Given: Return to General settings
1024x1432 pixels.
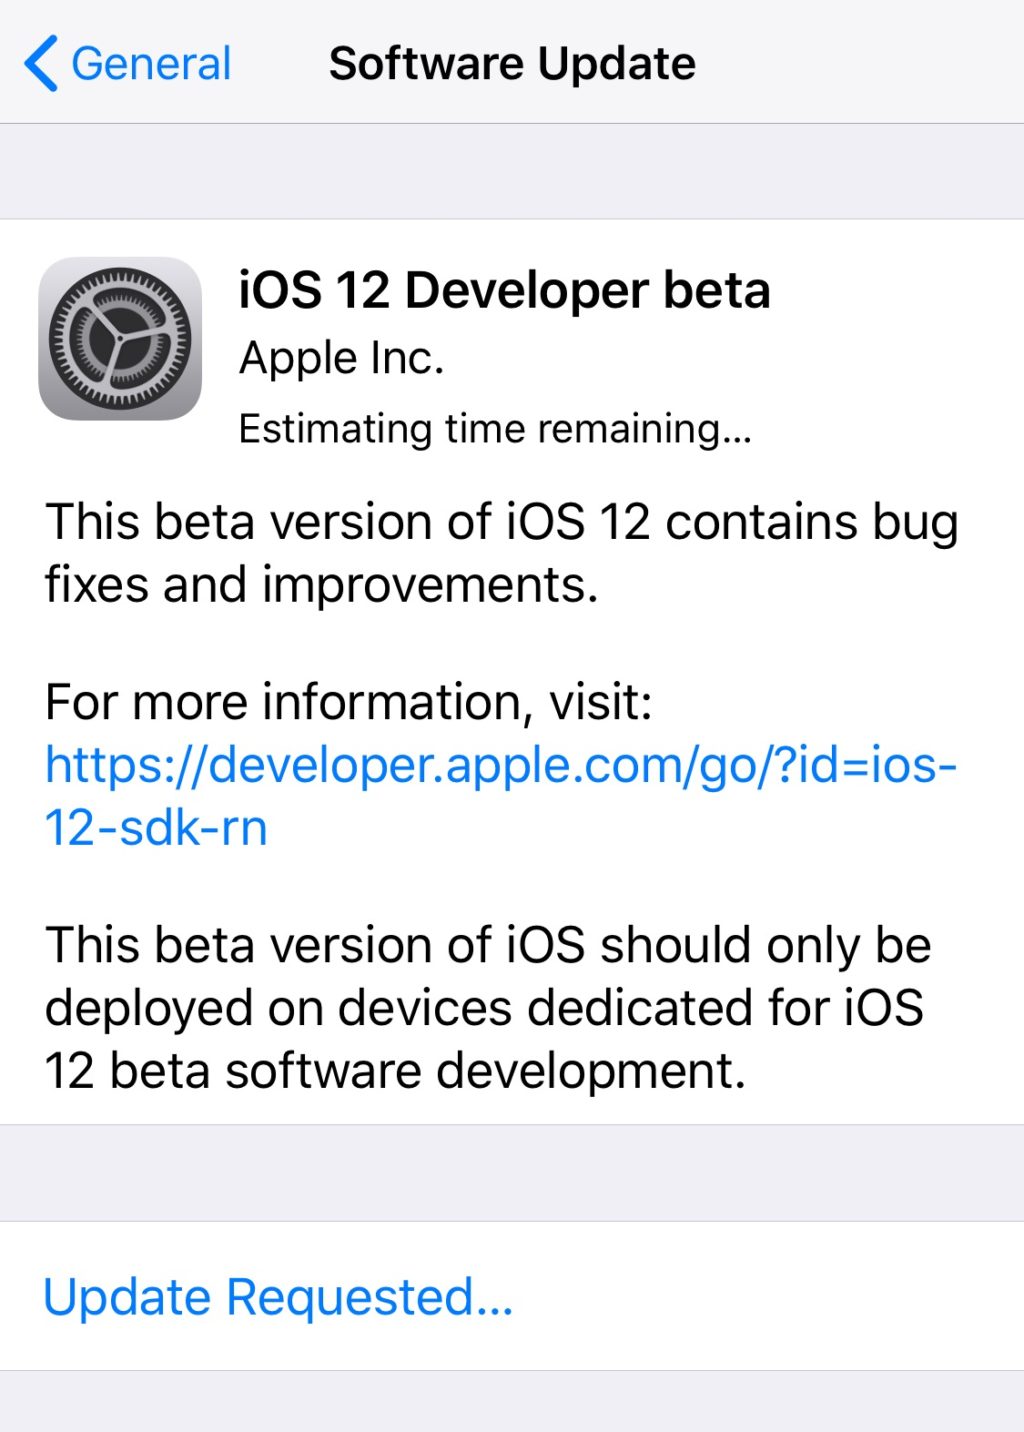Looking at the screenshot, I should click(130, 63).
